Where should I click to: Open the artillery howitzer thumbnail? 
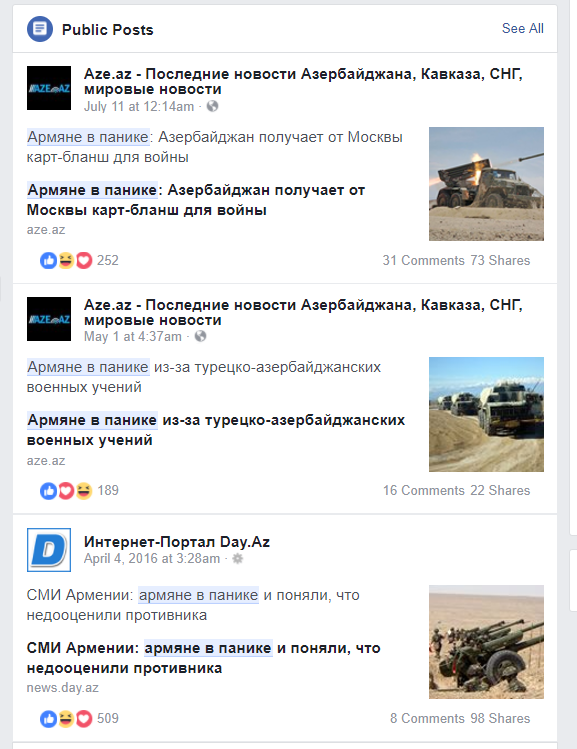[x=486, y=642]
